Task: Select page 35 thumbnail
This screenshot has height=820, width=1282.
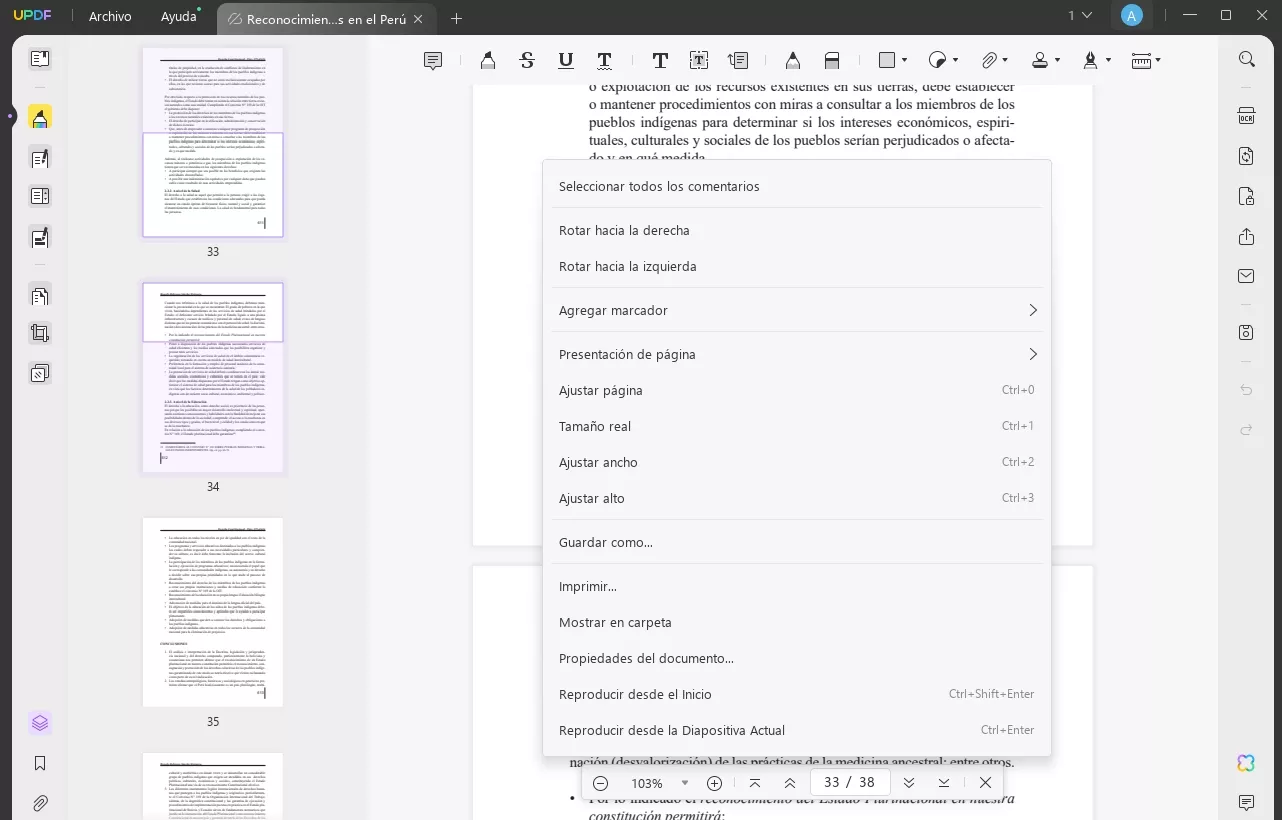Action: (213, 612)
